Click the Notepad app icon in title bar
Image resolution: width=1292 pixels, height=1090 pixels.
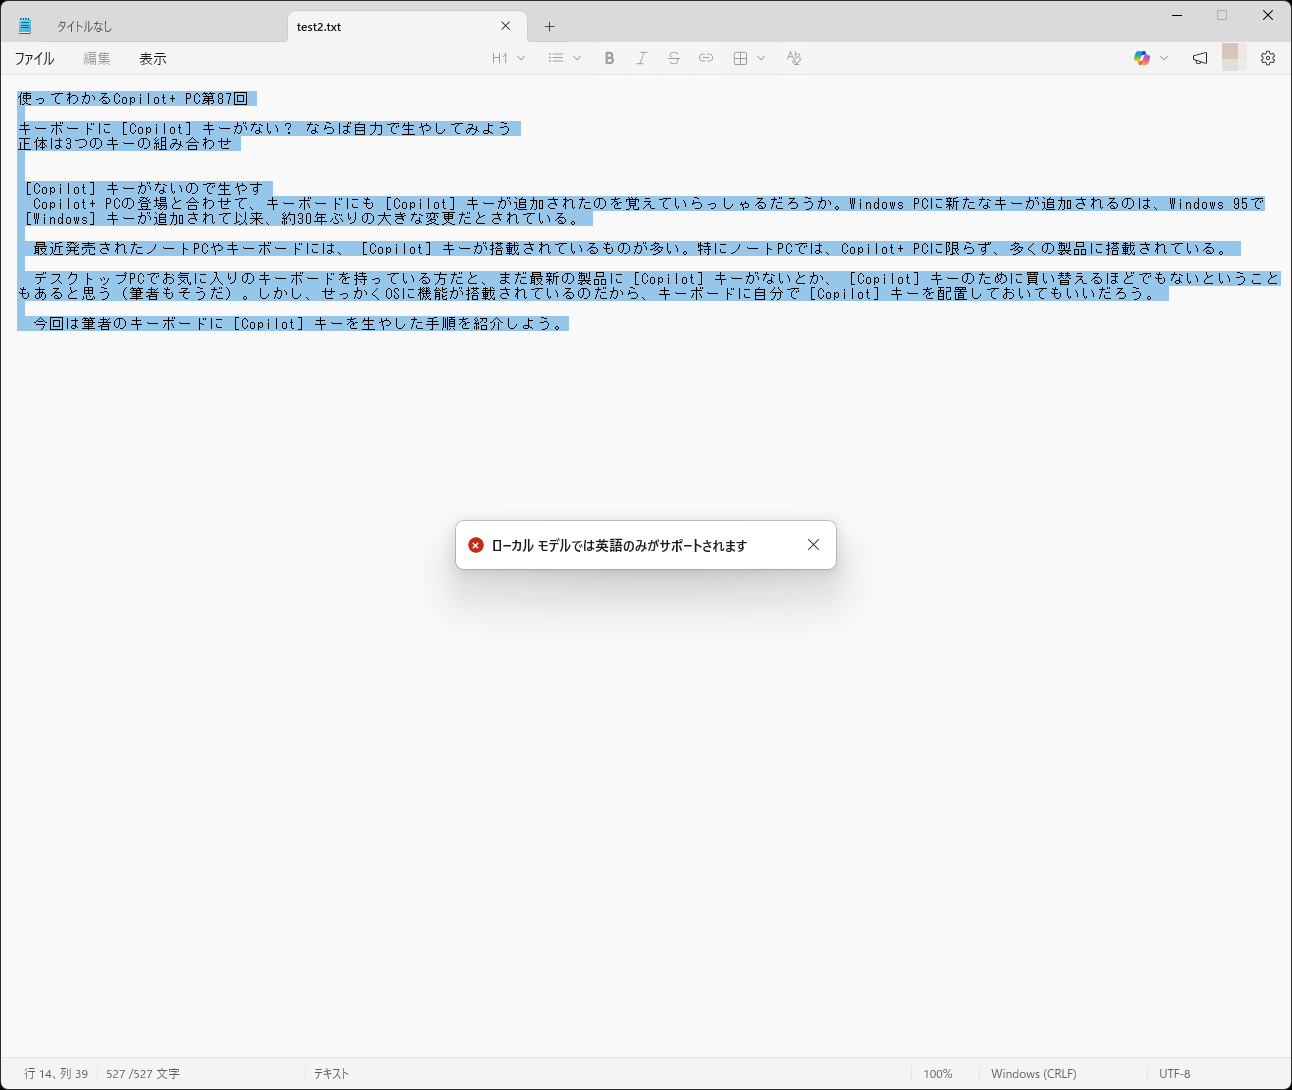(25, 26)
